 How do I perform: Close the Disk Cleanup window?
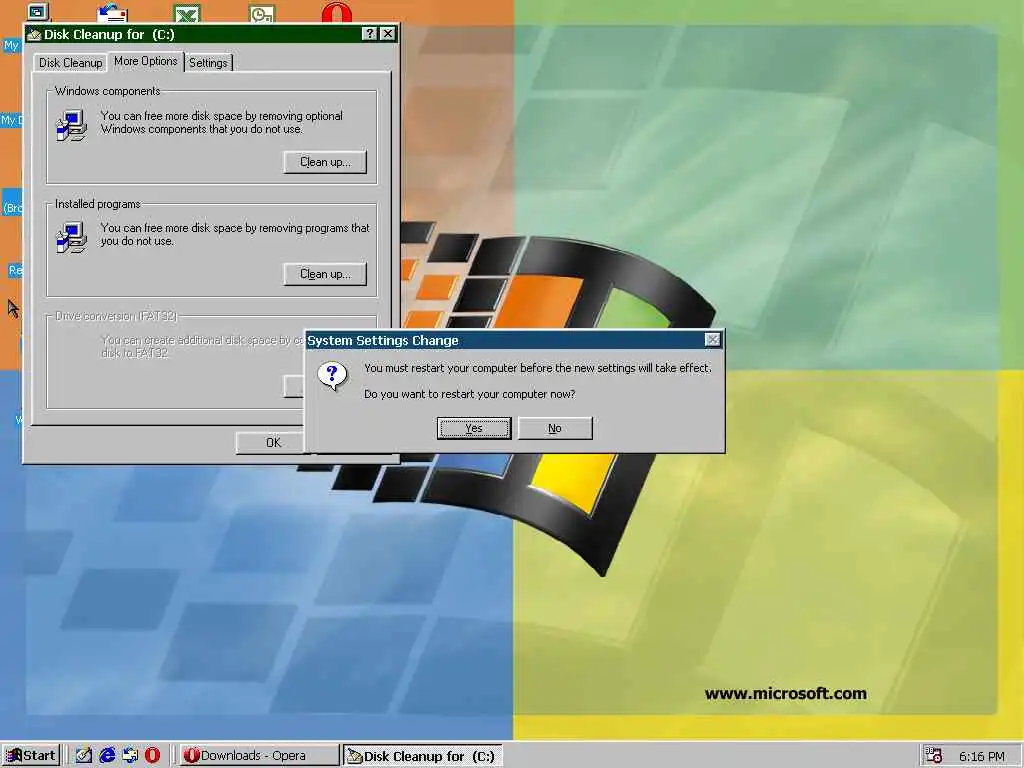point(388,34)
